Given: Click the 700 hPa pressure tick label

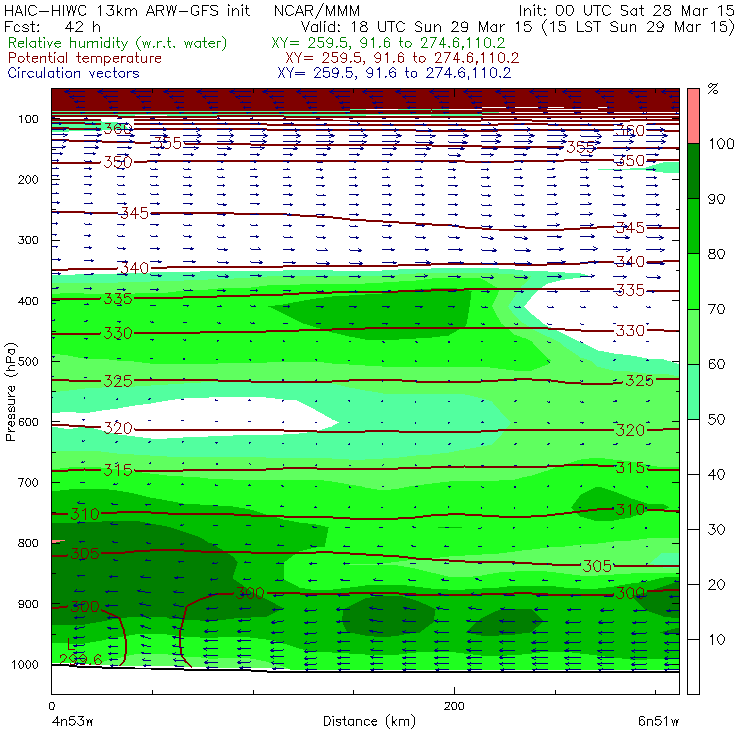Looking at the screenshot, I should (x=28, y=482).
